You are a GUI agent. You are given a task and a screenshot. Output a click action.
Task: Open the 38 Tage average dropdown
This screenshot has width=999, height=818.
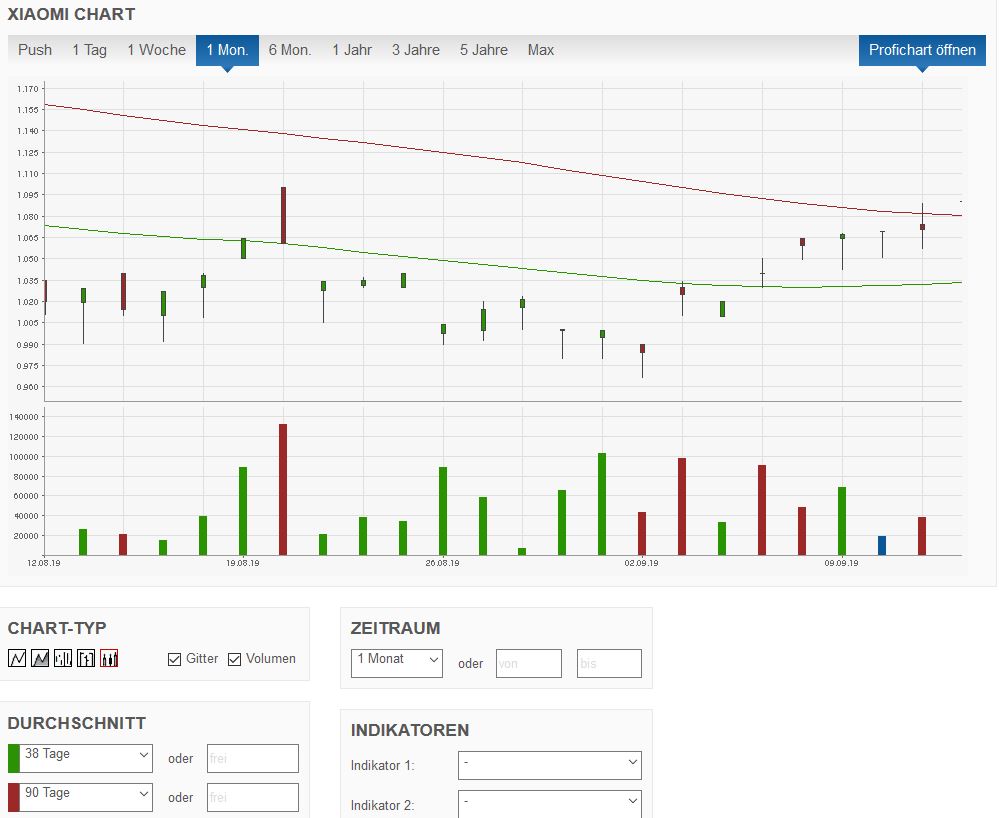86,758
